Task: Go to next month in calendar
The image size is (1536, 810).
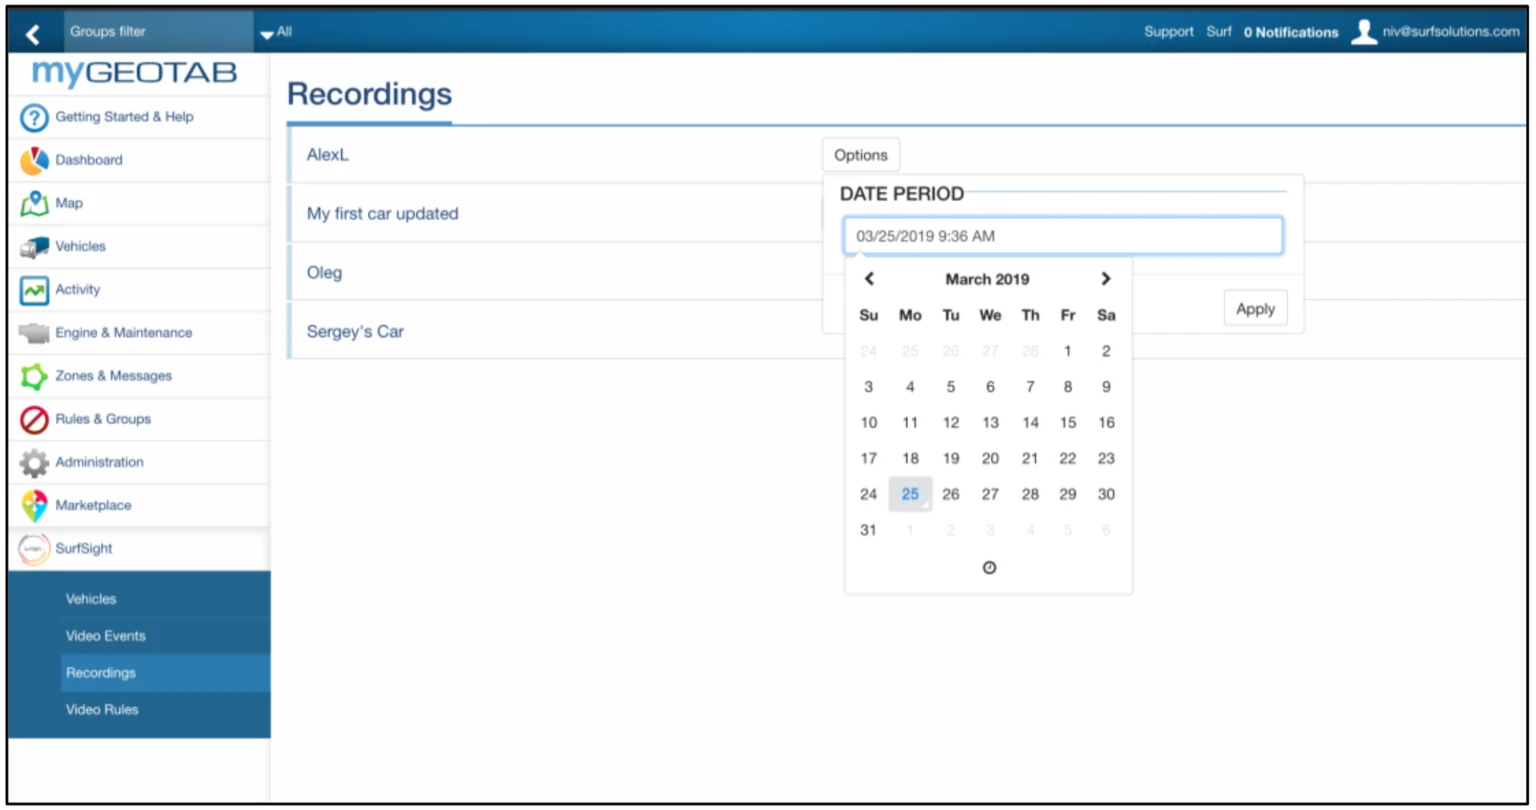Action: tap(1105, 279)
